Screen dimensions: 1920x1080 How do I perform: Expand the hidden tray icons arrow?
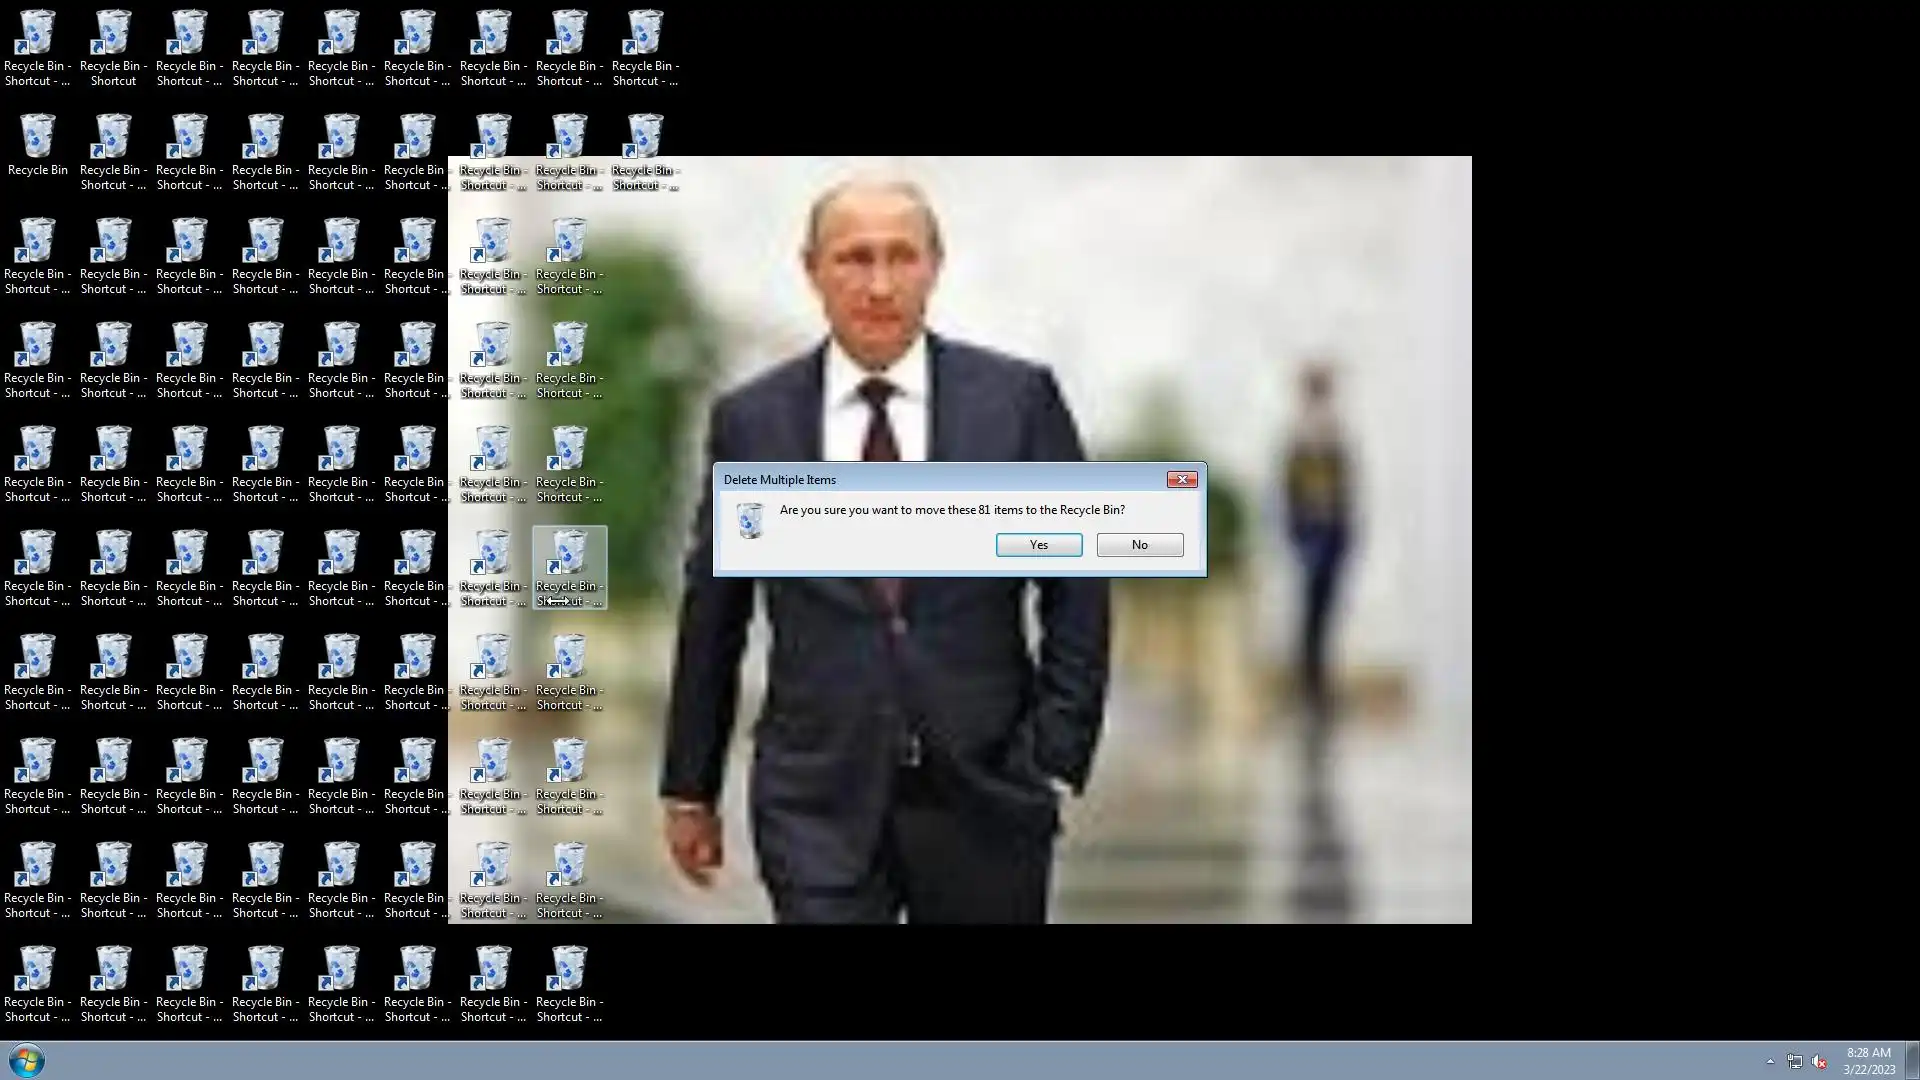pyautogui.click(x=1770, y=1061)
